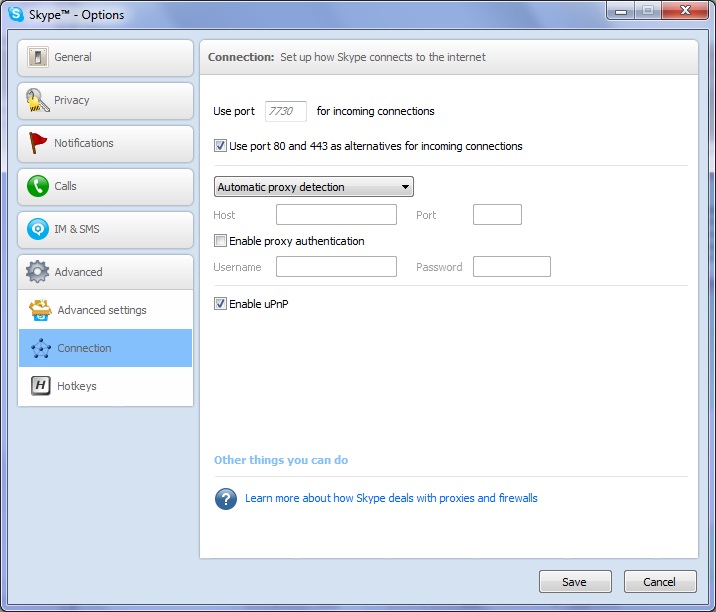
Task: Open the Privacy options tab
Action: pos(105,100)
